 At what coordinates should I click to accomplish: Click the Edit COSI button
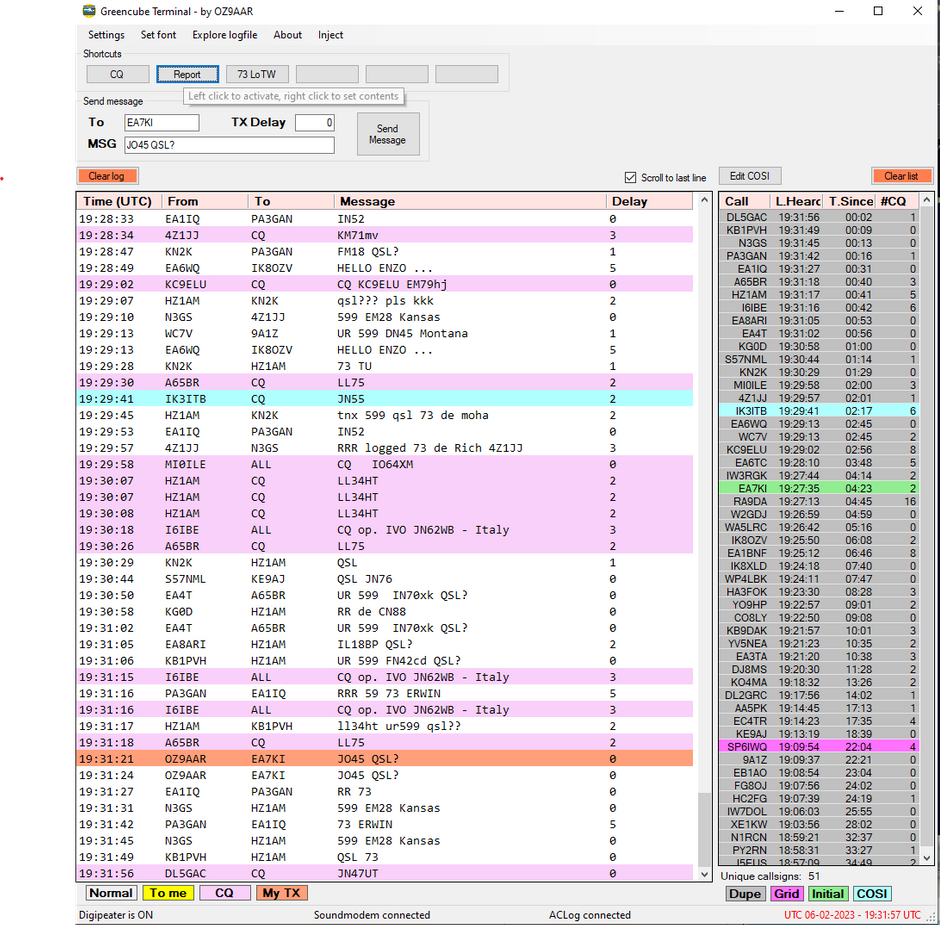(x=749, y=176)
